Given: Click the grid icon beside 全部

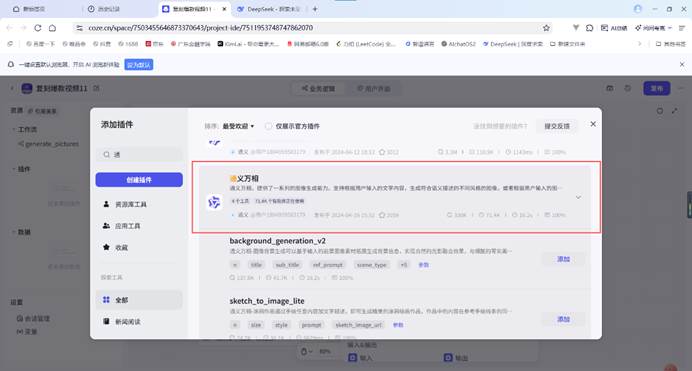Looking at the screenshot, I should click(x=106, y=300).
